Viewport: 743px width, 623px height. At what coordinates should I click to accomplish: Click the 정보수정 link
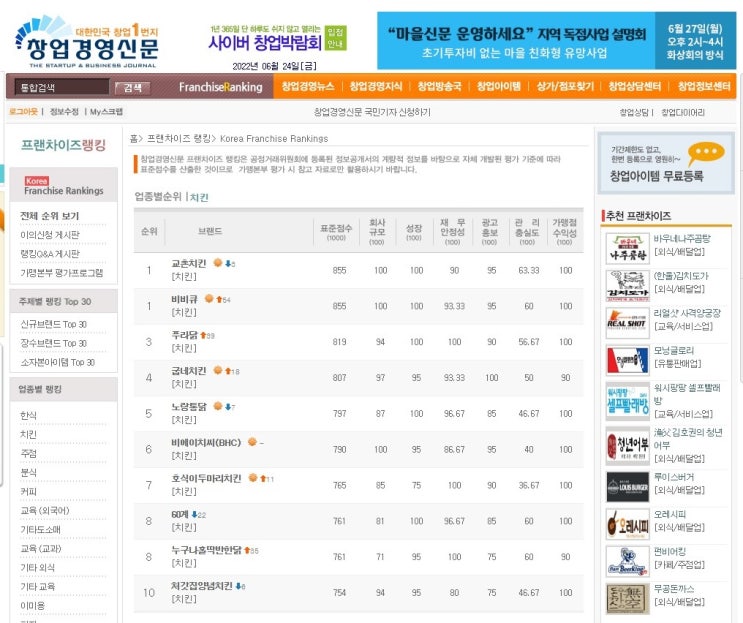[64, 112]
